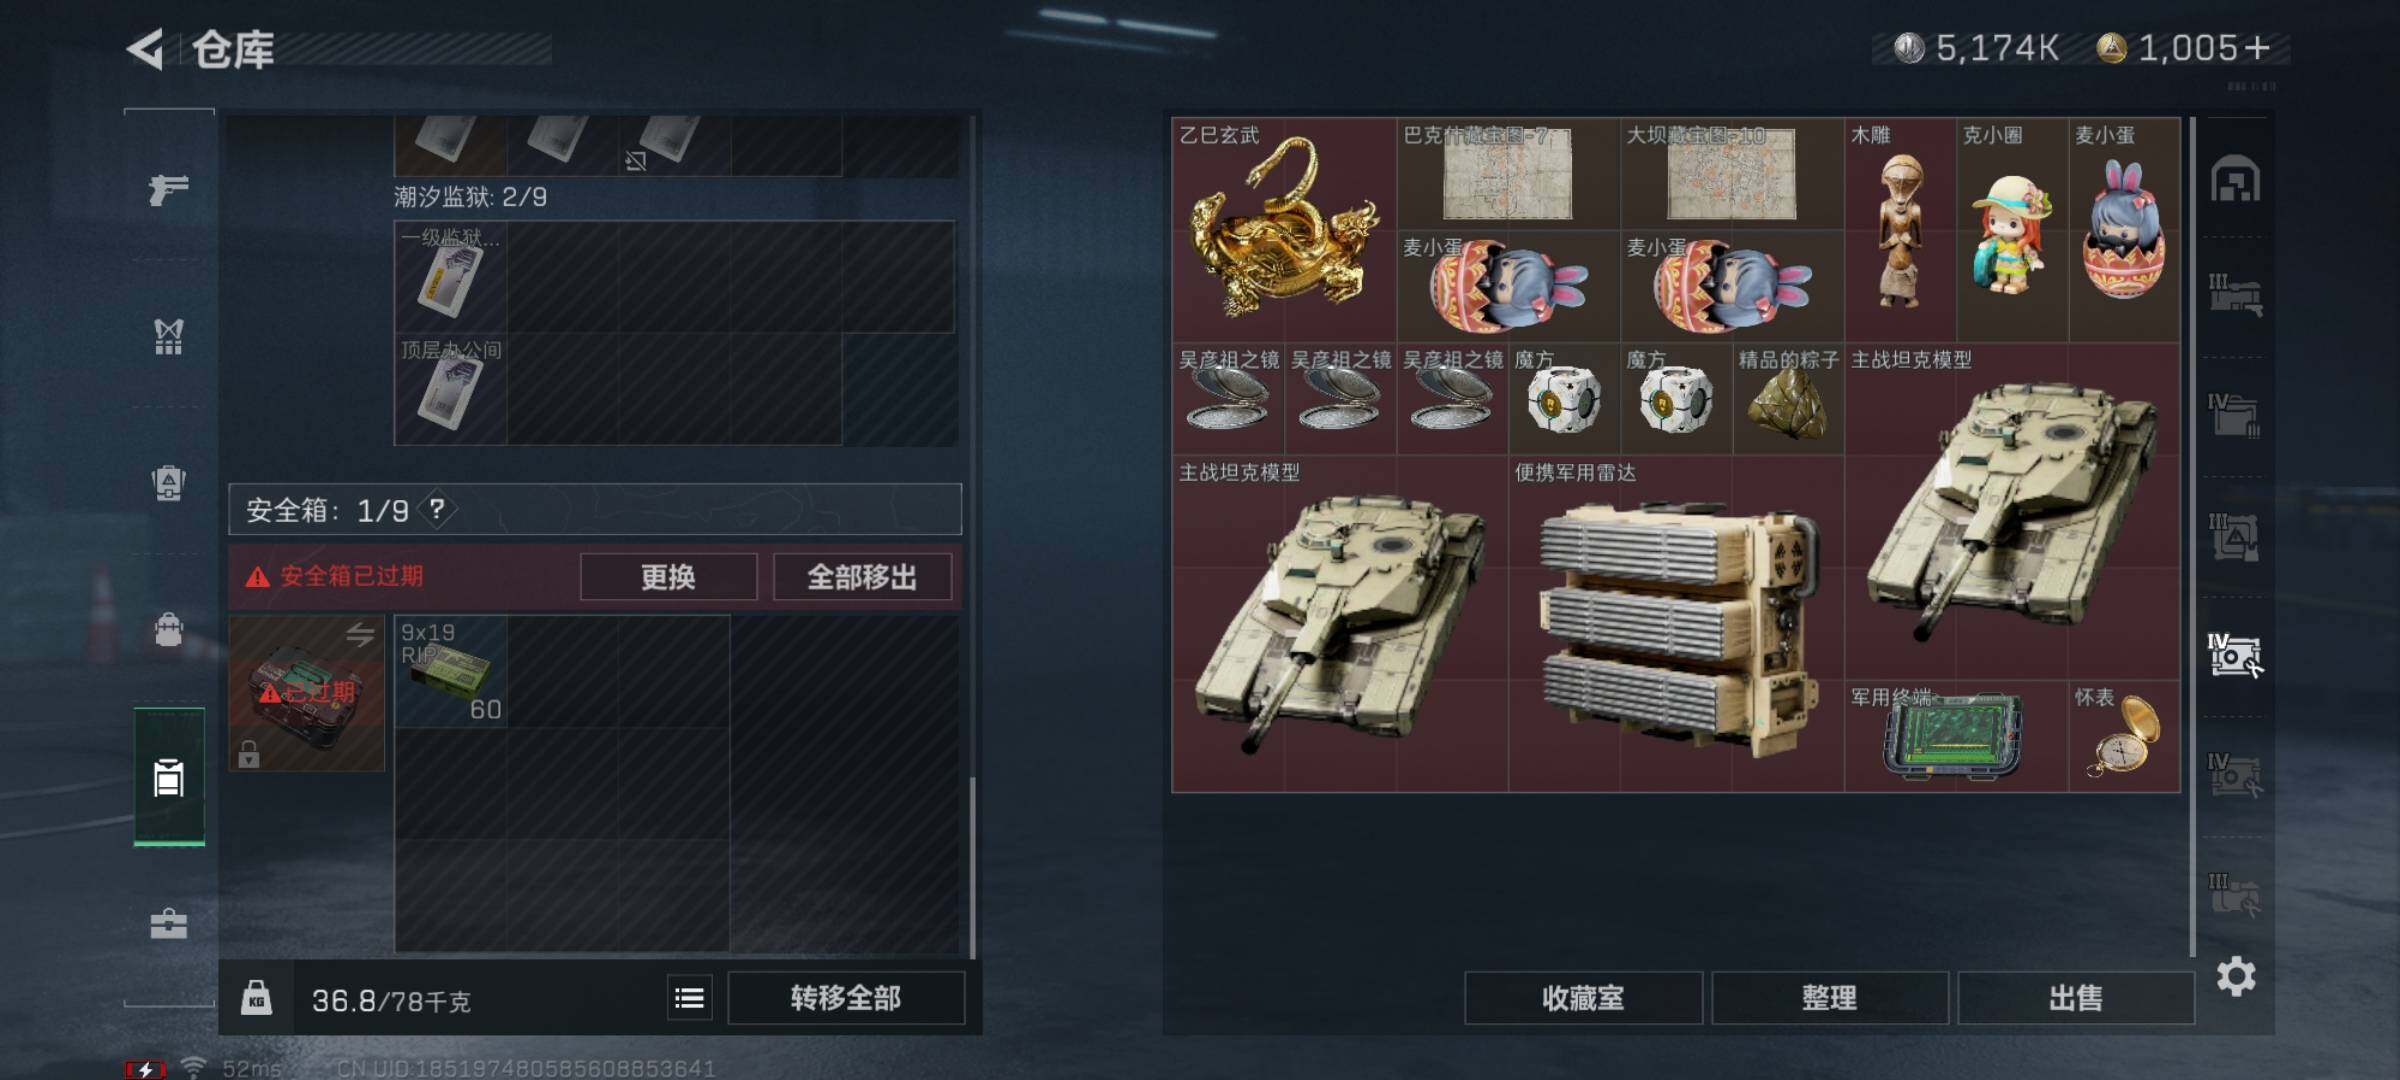Open the armor vest category icon
Viewport: 2400px width, 1080px height.
(168, 336)
